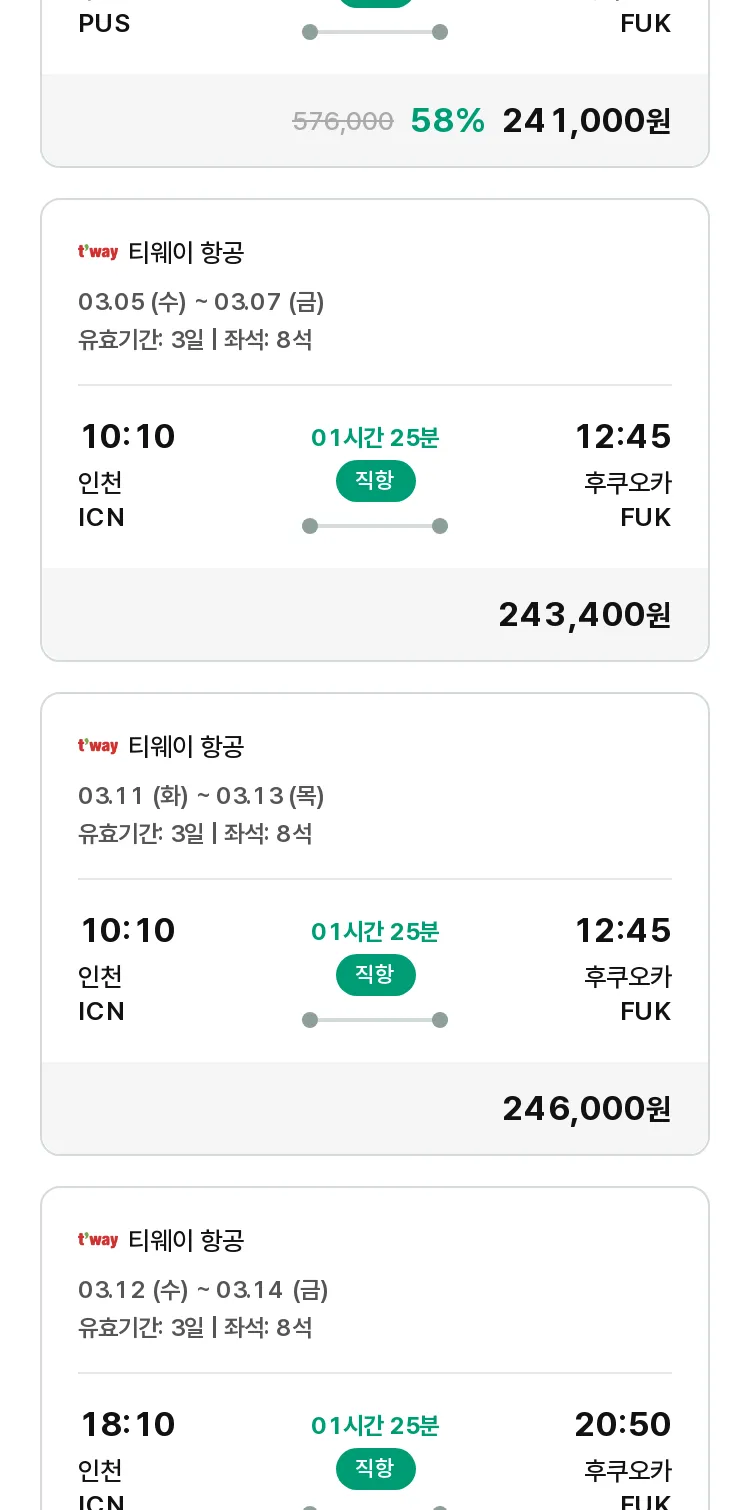The width and height of the screenshot is (750, 1510).
Task: Tap the 20:50 arrival time at 후쿠오카
Action: click(622, 1424)
